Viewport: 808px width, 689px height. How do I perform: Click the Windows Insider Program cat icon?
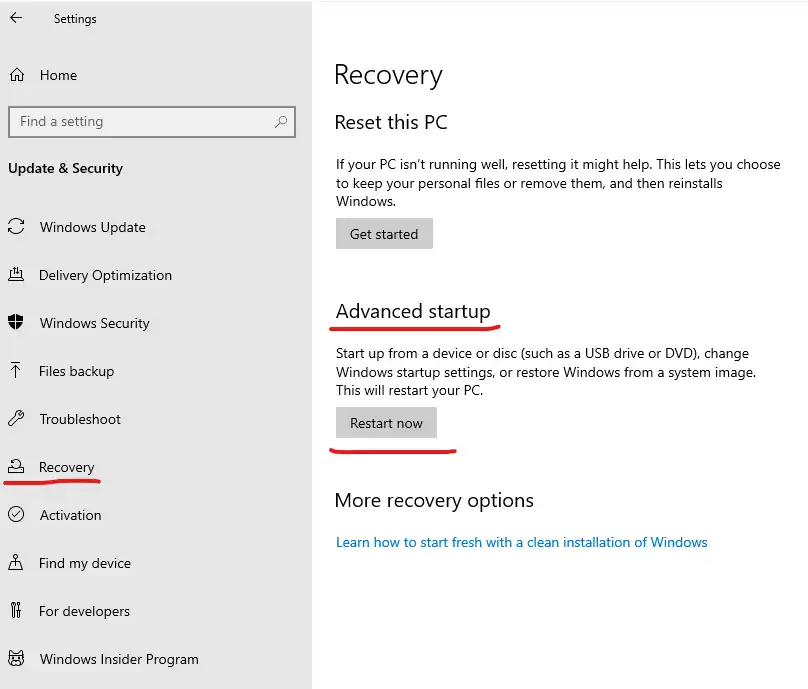tap(16, 658)
